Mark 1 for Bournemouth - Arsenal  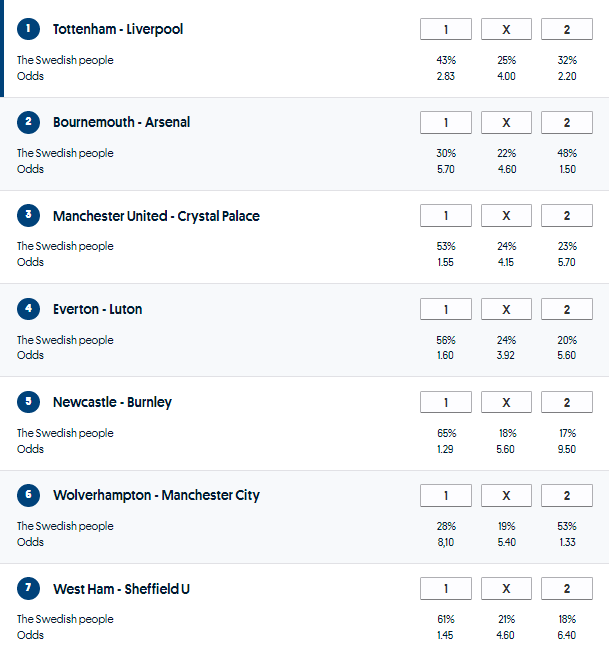(x=446, y=123)
